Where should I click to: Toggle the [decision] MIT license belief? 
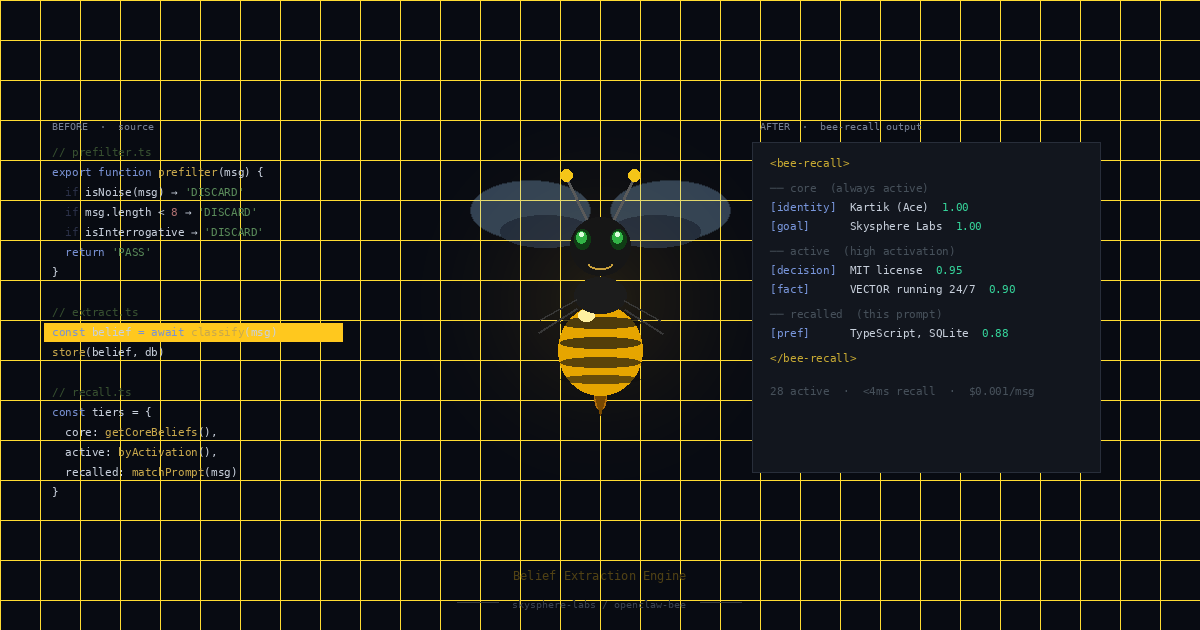[804, 270]
